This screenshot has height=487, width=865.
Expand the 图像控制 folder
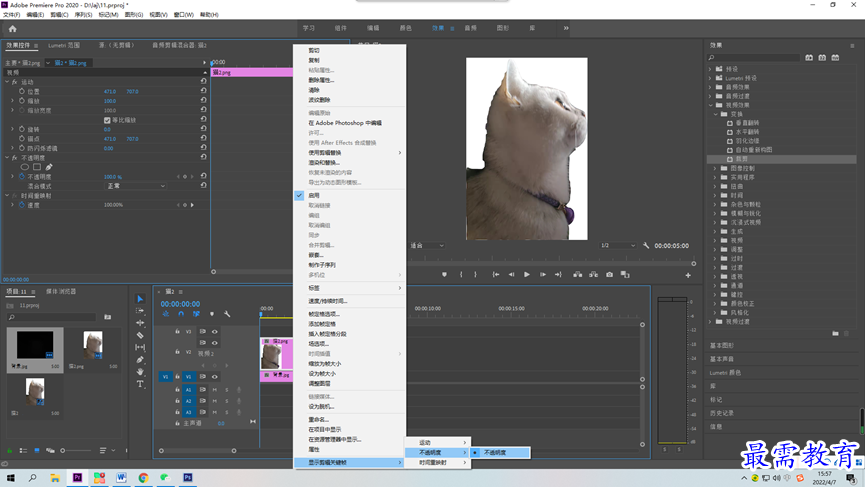(716, 168)
